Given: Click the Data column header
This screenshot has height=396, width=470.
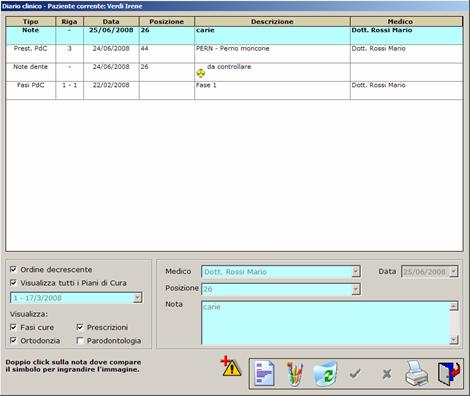Looking at the screenshot, I should click(x=111, y=22).
